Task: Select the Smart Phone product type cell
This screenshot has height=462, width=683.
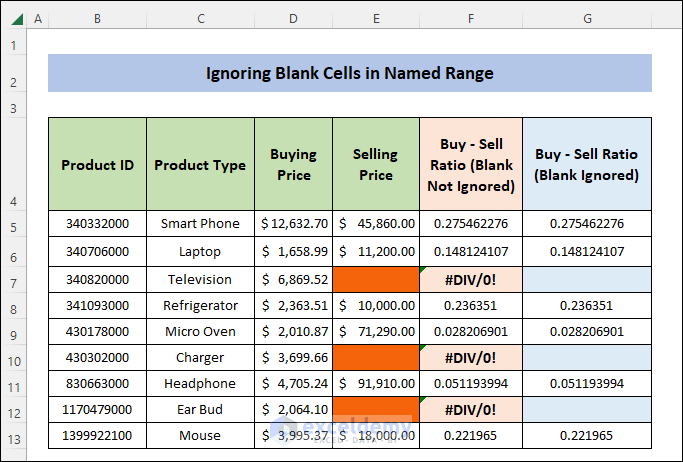Action: 200,224
